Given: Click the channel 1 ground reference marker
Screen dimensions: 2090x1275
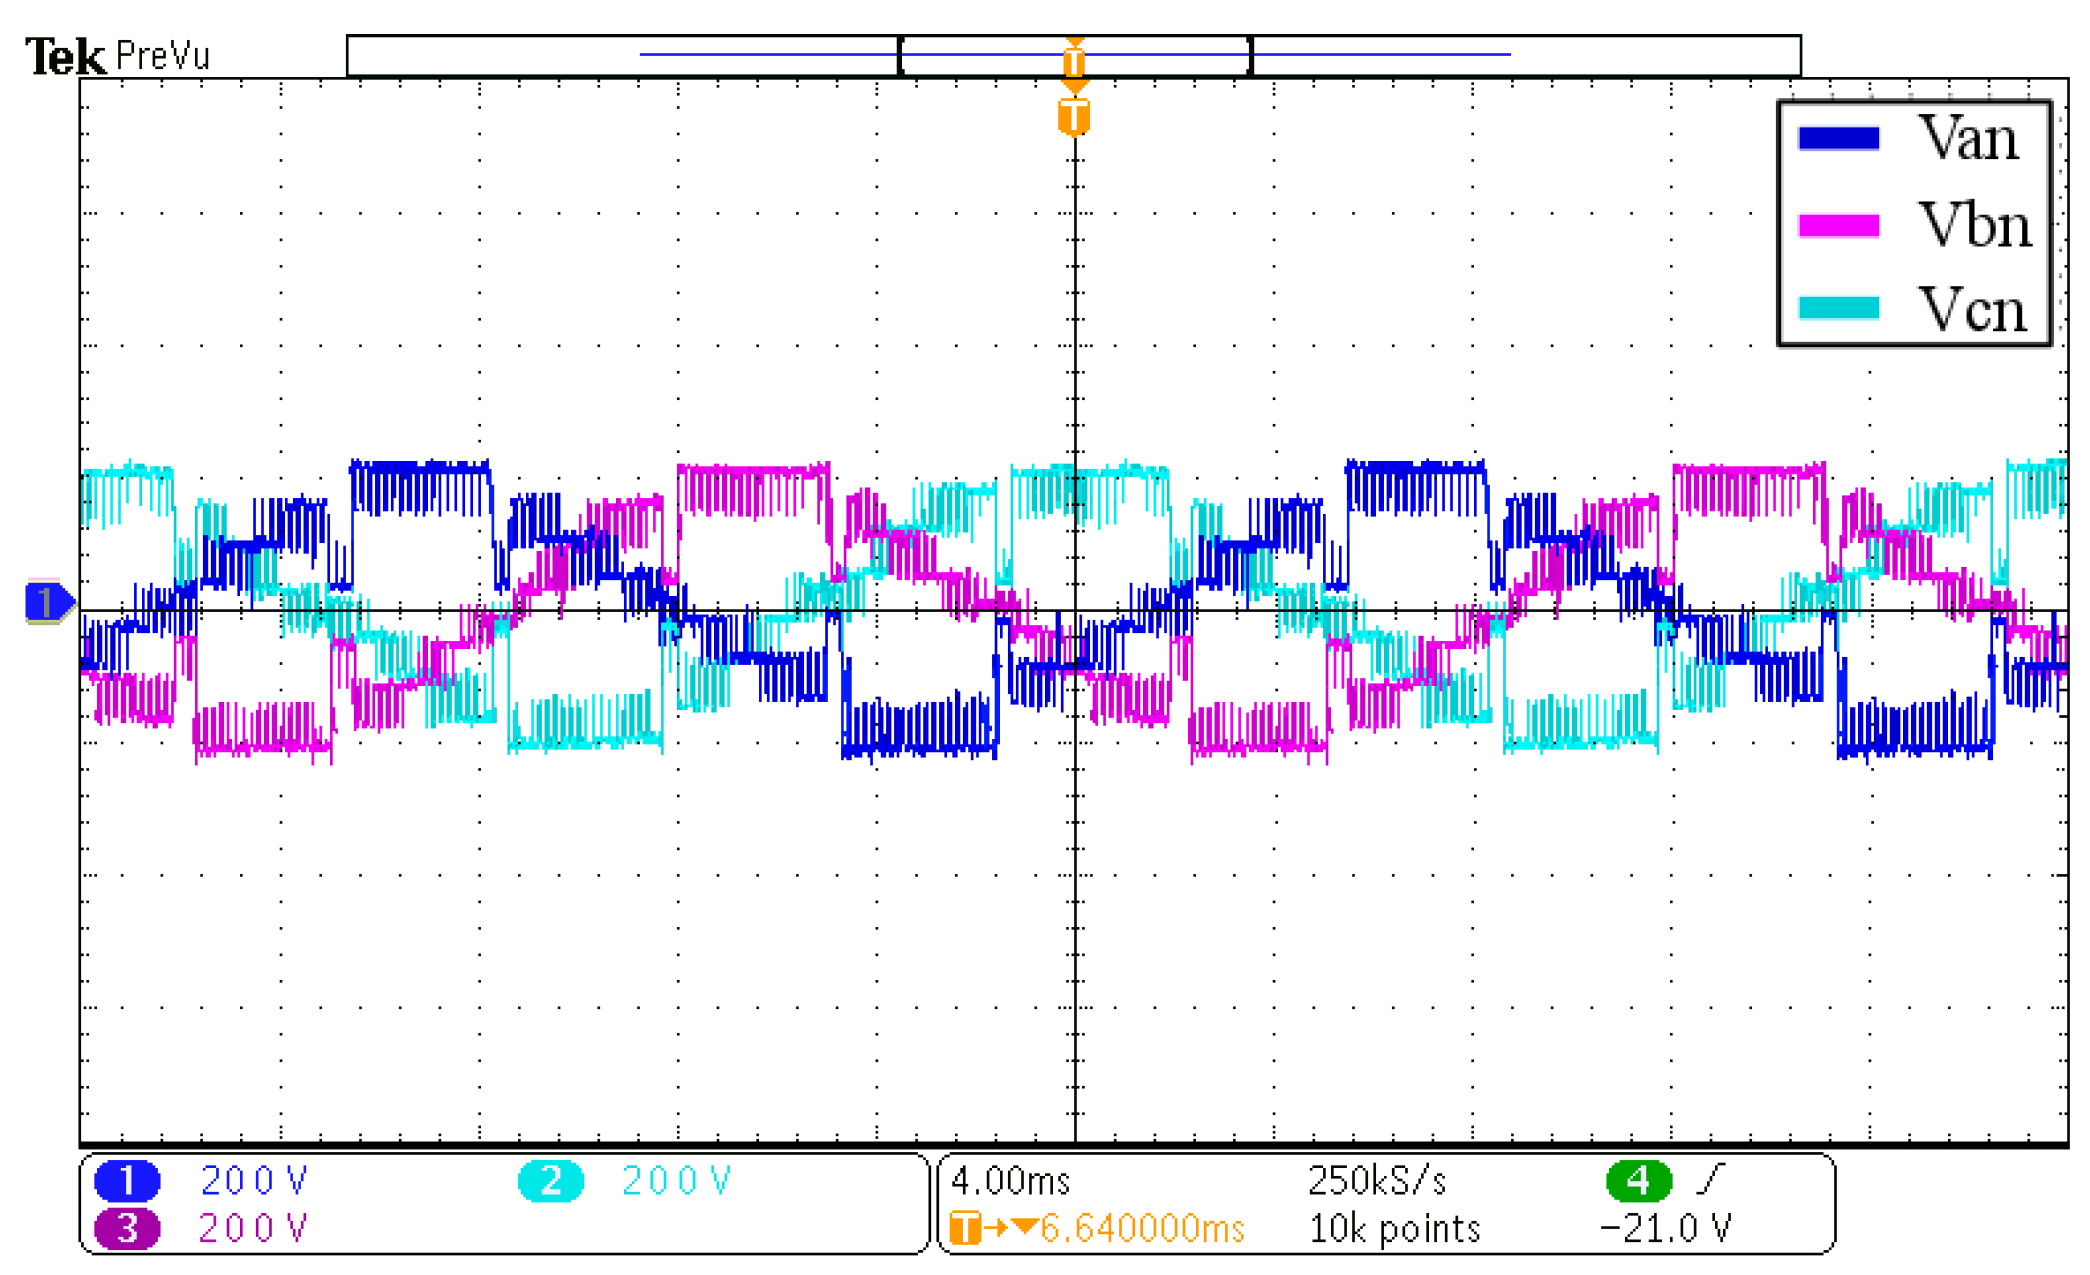Looking at the screenshot, I should click(x=47, y=602).
